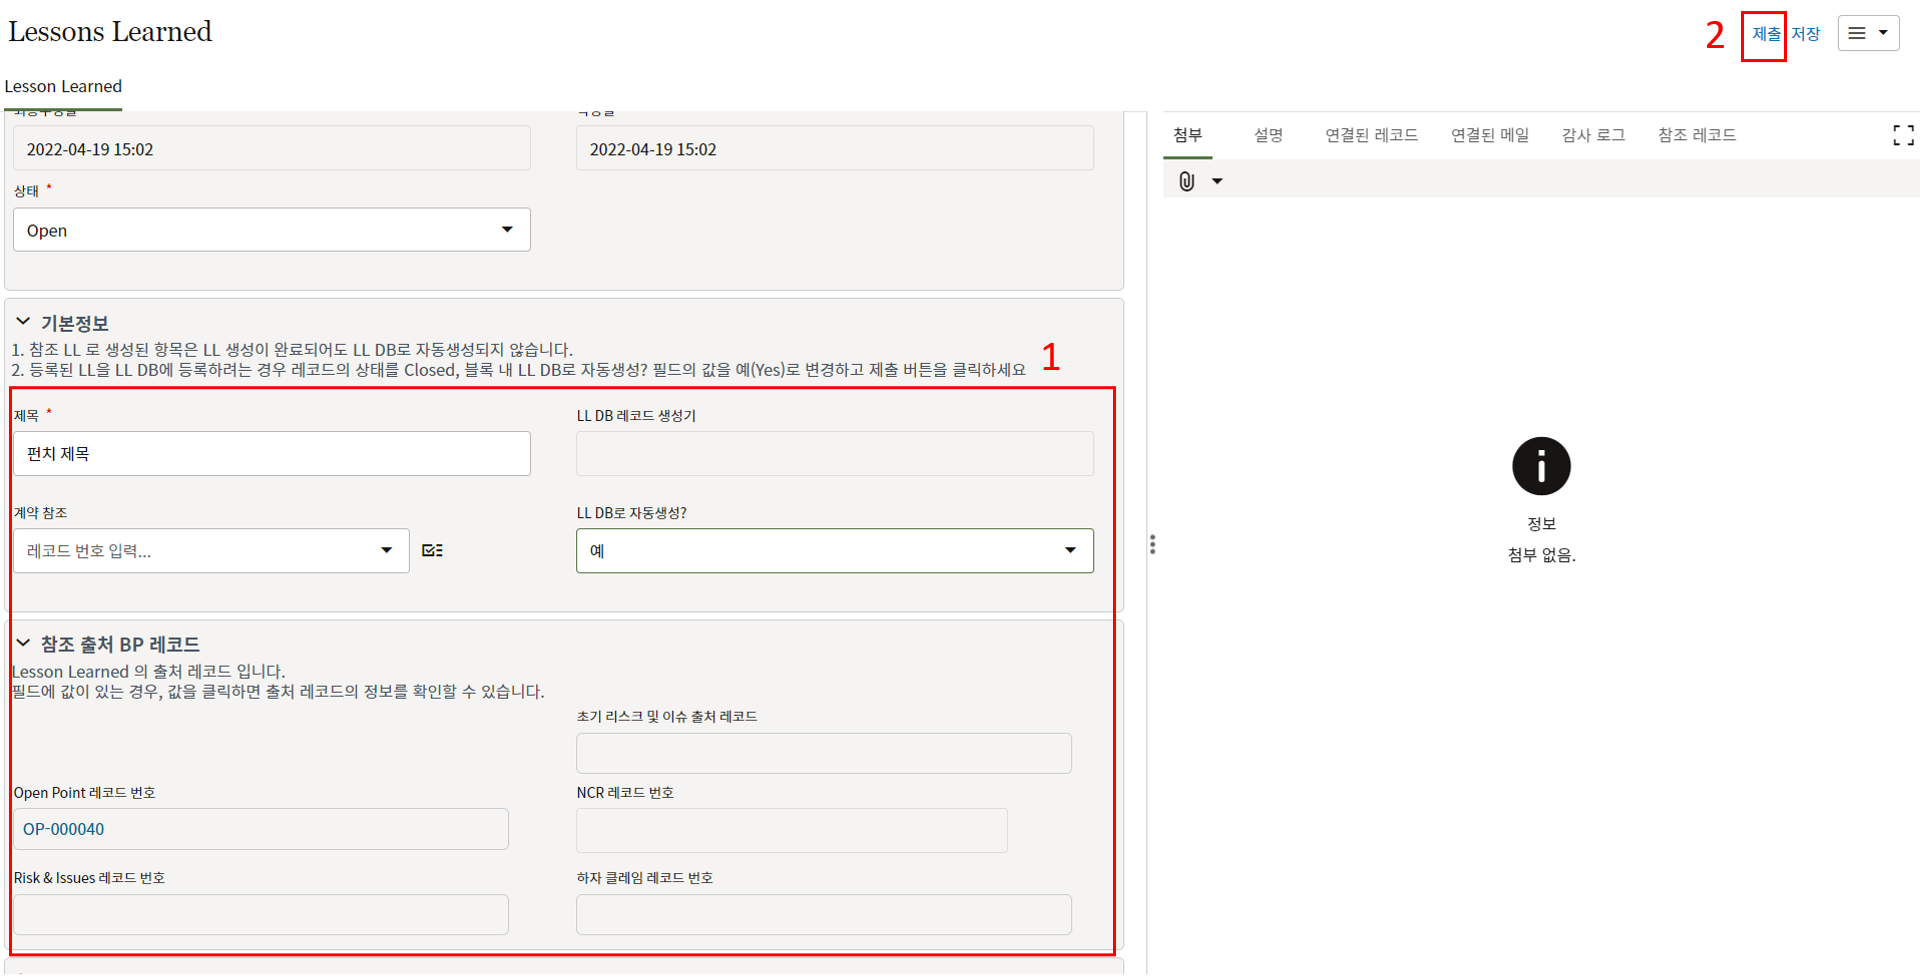The image size is (1920, 980).
Task: Click the 제목 input field
Action: click(271, 454)
